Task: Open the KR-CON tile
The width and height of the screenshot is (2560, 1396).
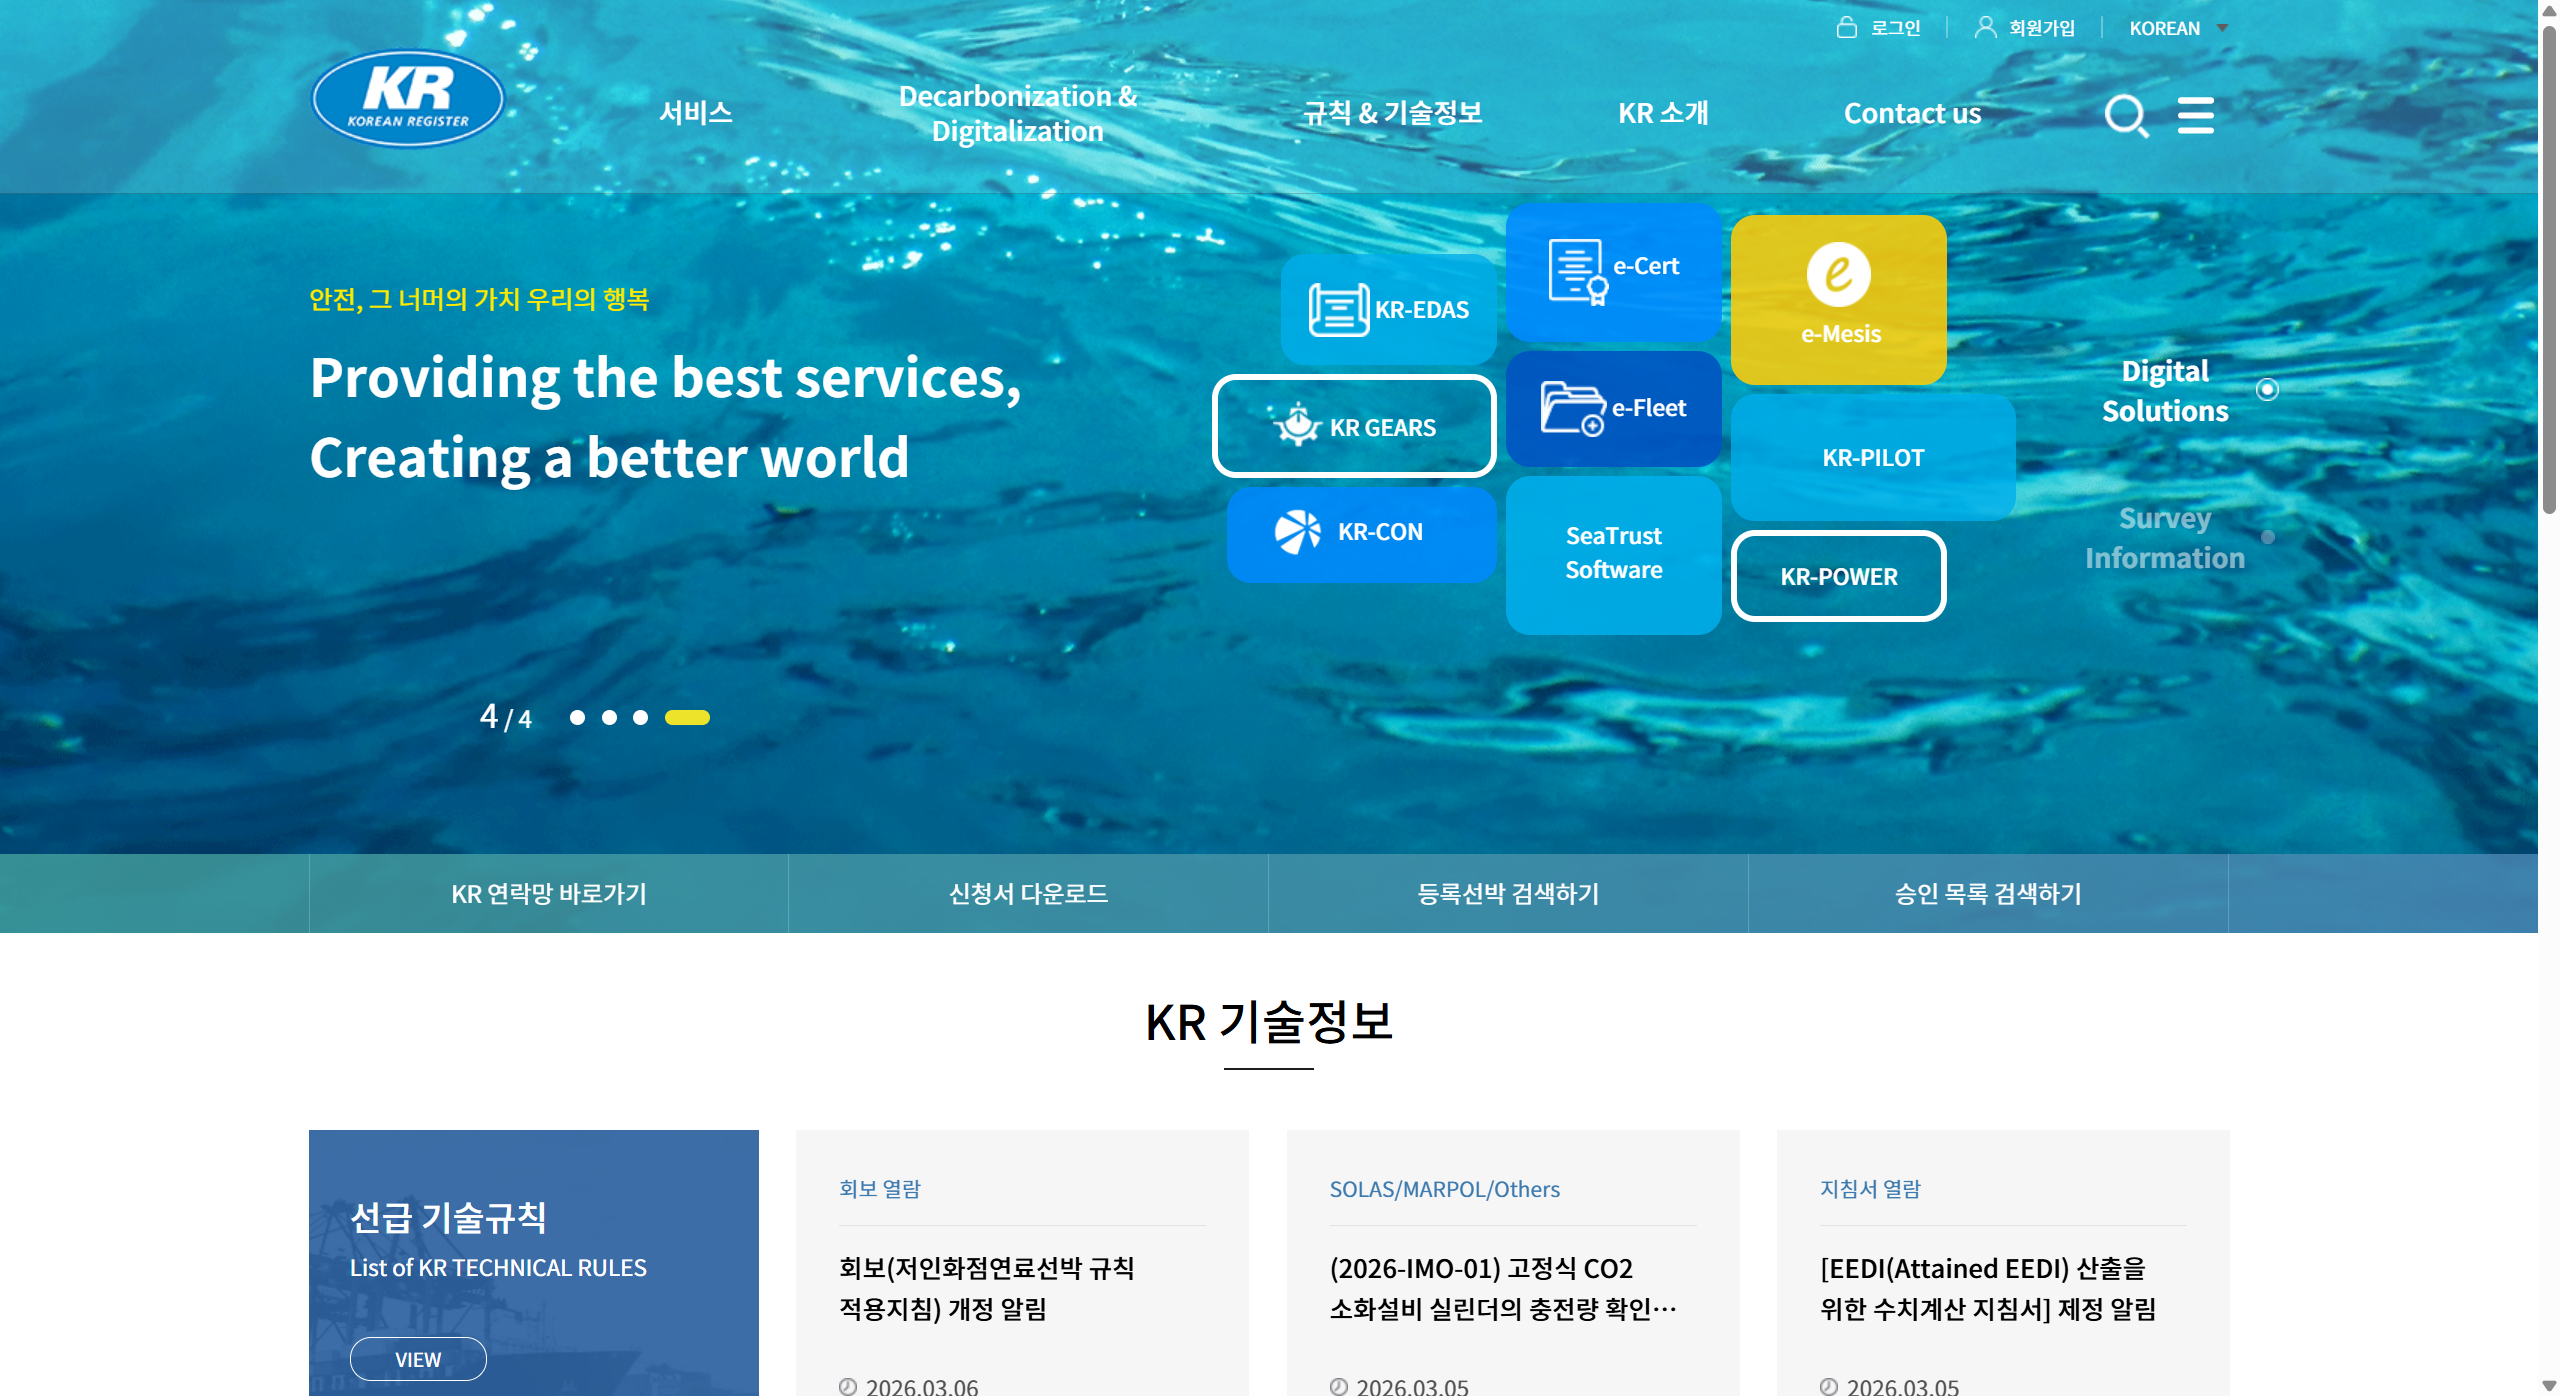Action: click(1361, 532)
